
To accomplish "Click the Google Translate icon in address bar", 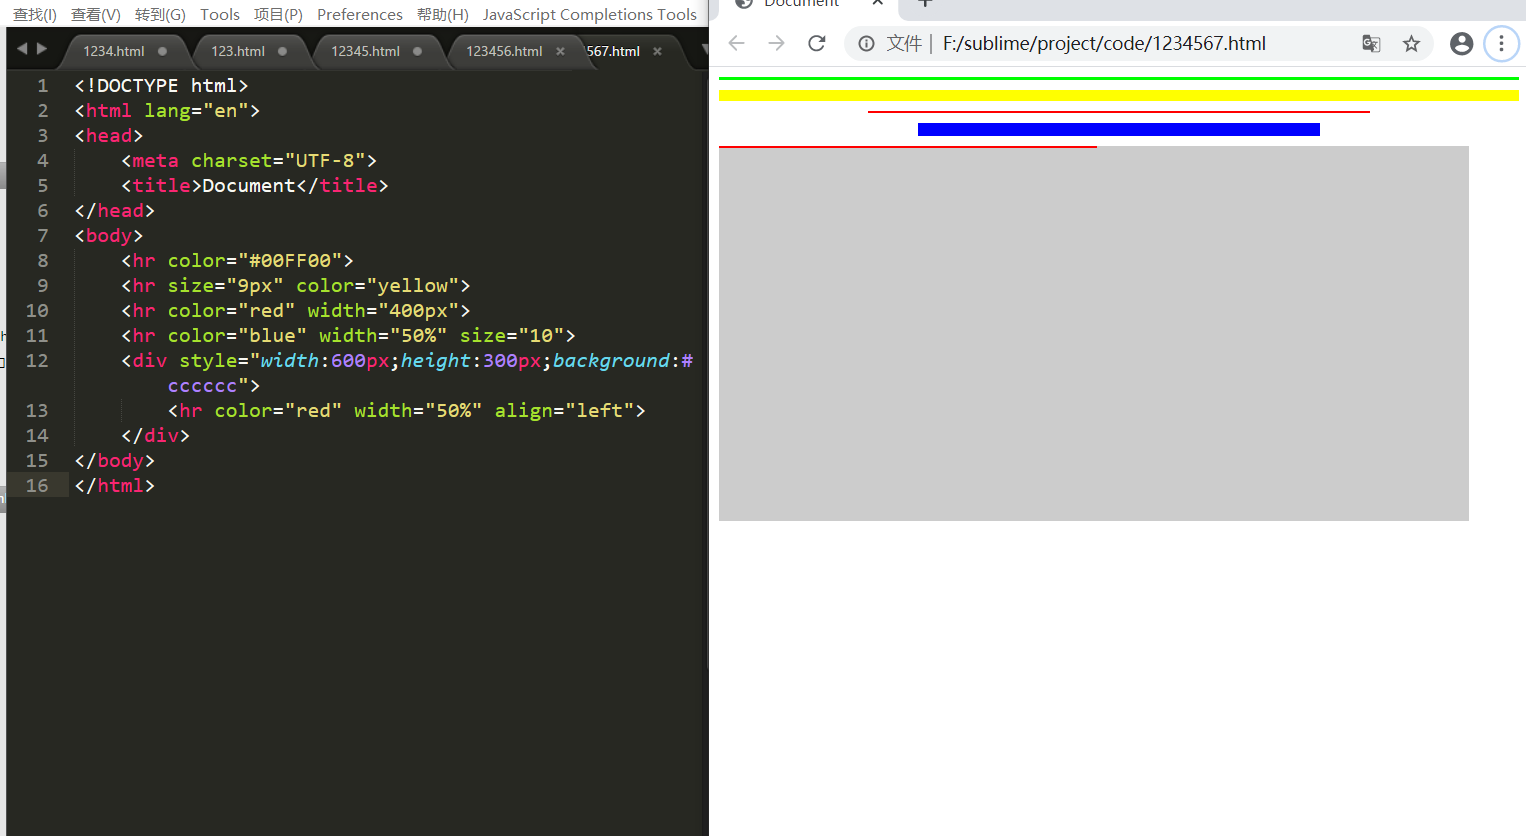I will coord(1371,43).
